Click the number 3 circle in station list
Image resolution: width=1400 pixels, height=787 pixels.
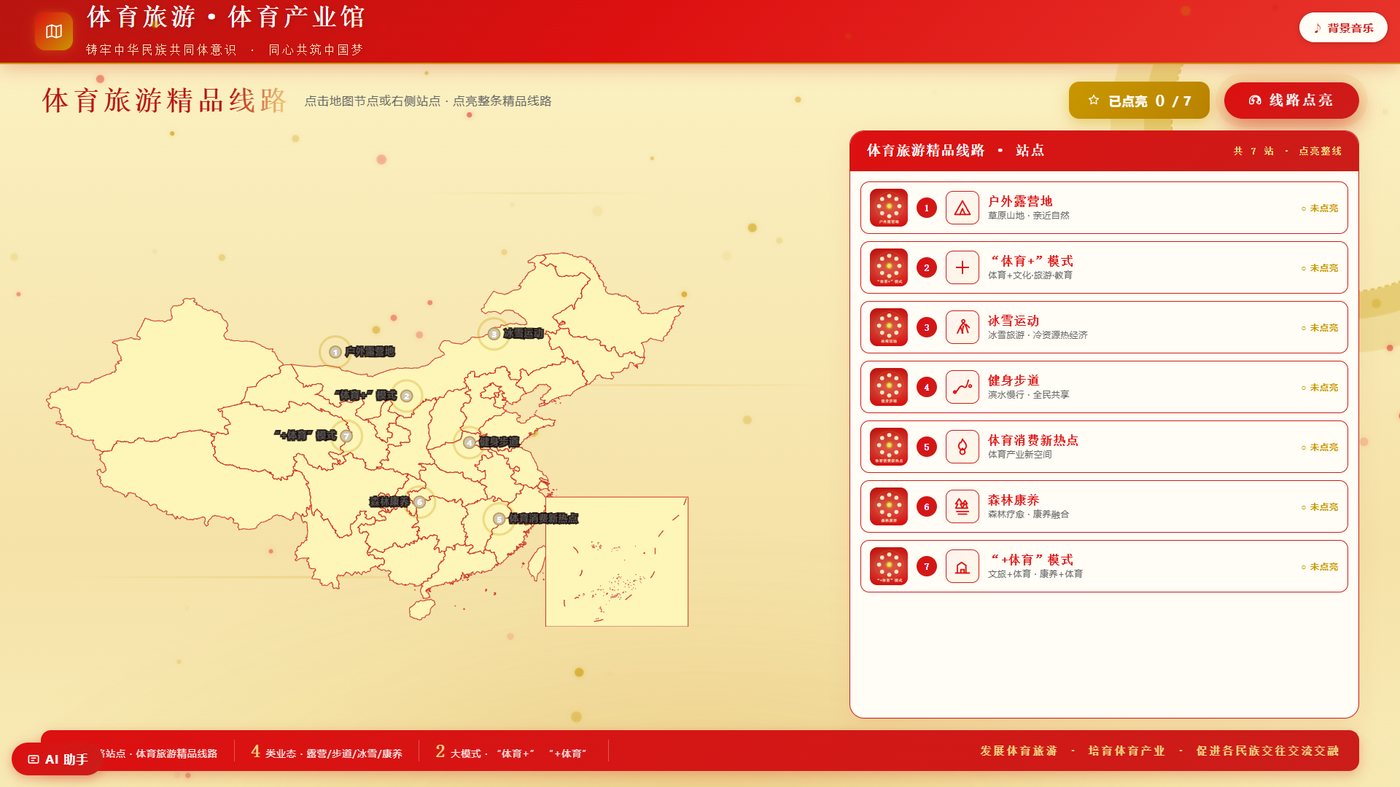click(927, 327)
